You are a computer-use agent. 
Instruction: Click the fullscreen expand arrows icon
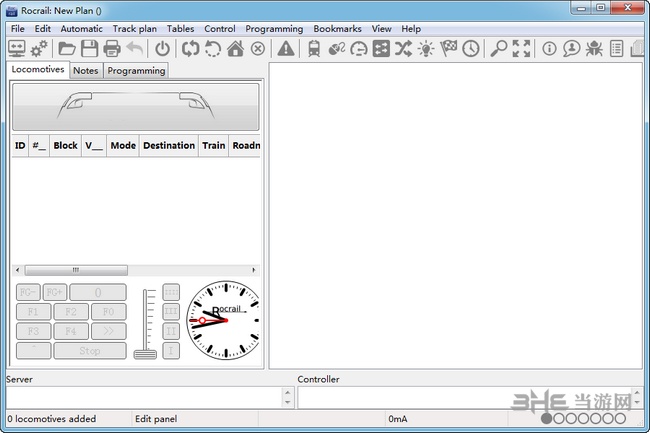pos(521,48)
